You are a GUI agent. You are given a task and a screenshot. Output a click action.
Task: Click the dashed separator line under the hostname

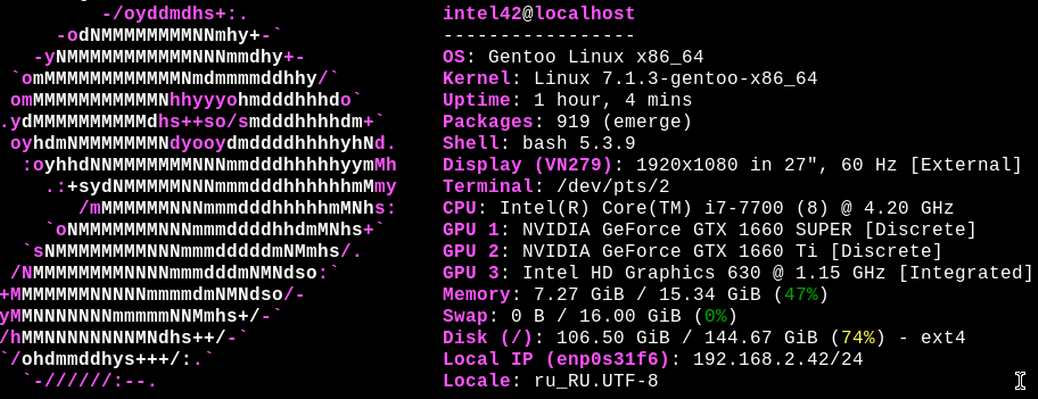click(539, 35)
